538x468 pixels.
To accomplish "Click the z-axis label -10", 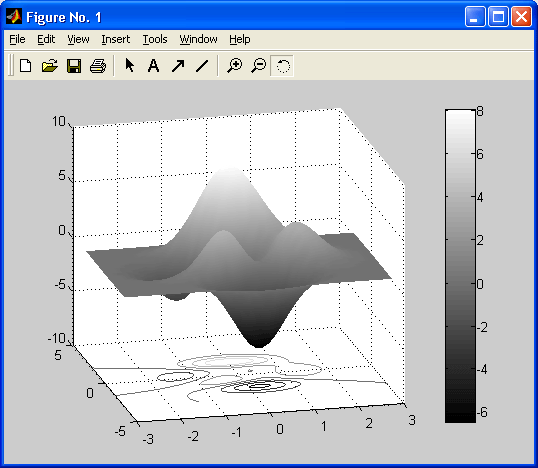I will tap(57, 338).
